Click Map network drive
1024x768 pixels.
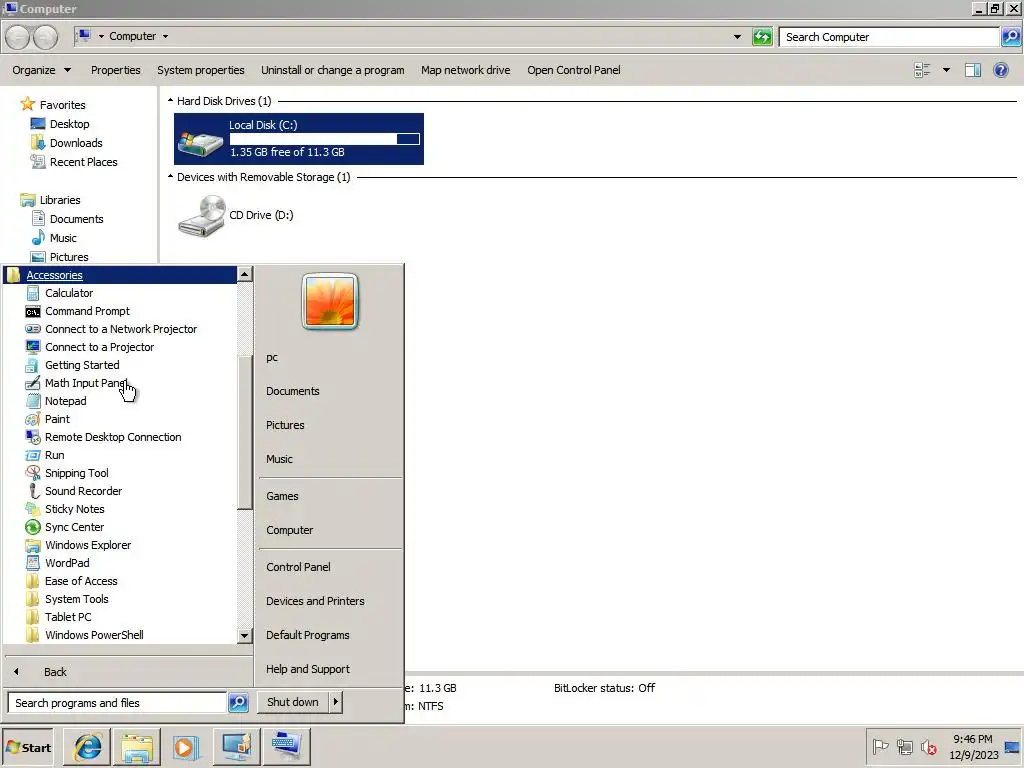[x=466, y=70]
